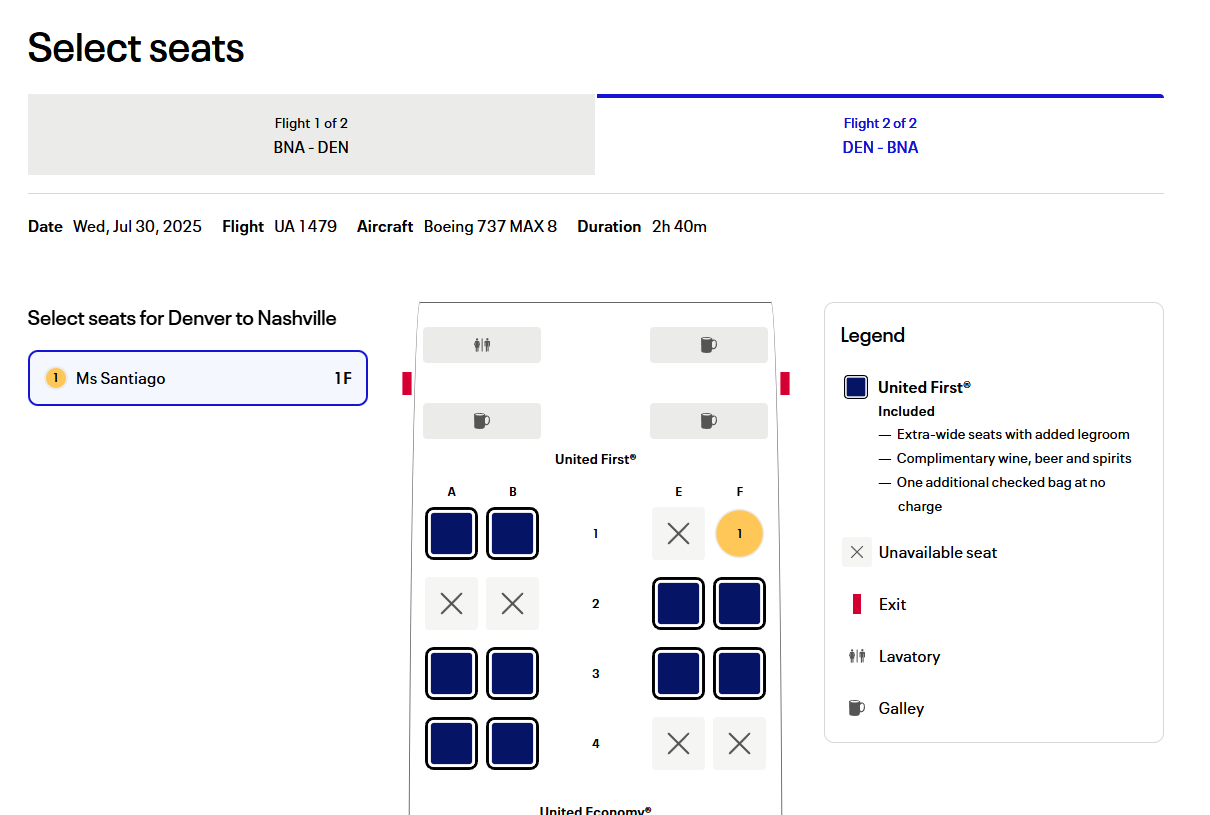Click unavailable seat 2B
The width and height of the screenshot is (1210, 815).
513,604
